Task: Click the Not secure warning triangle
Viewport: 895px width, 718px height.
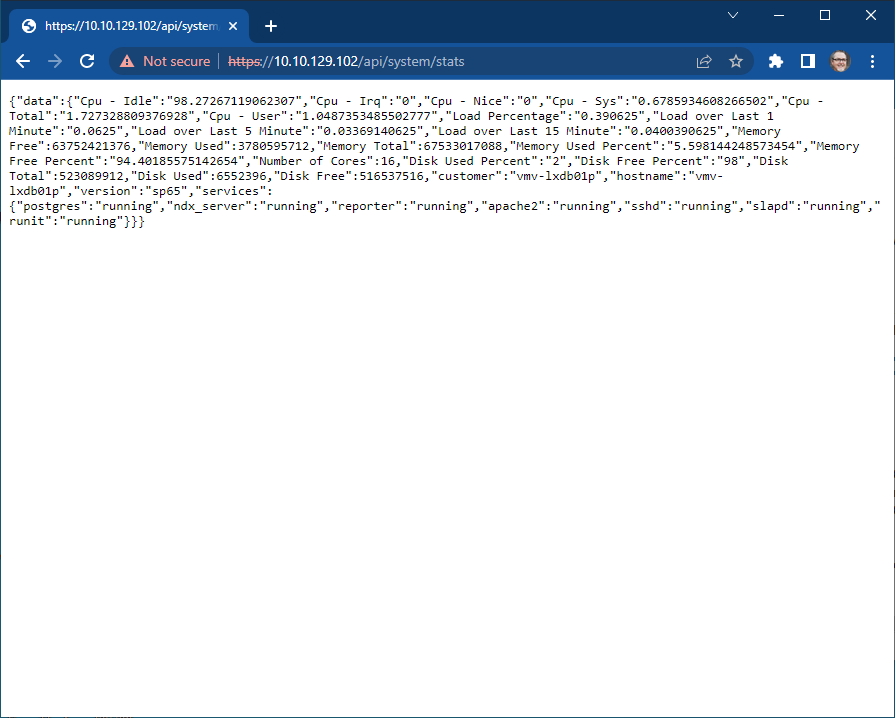Action: click(x=125, y=61)
